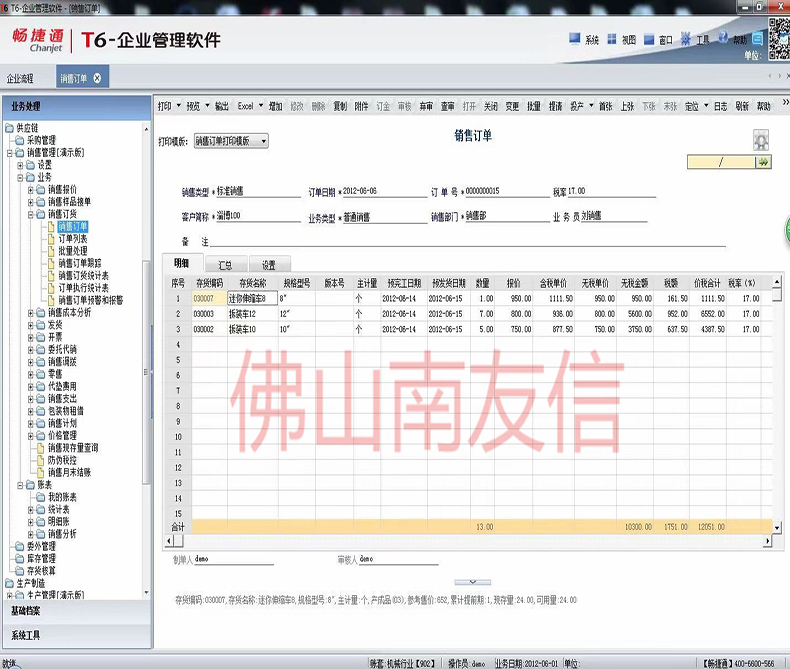The image size is (790, 669).
Task: Click Excel export in toolbar
Action: click(x=245, y=106)
